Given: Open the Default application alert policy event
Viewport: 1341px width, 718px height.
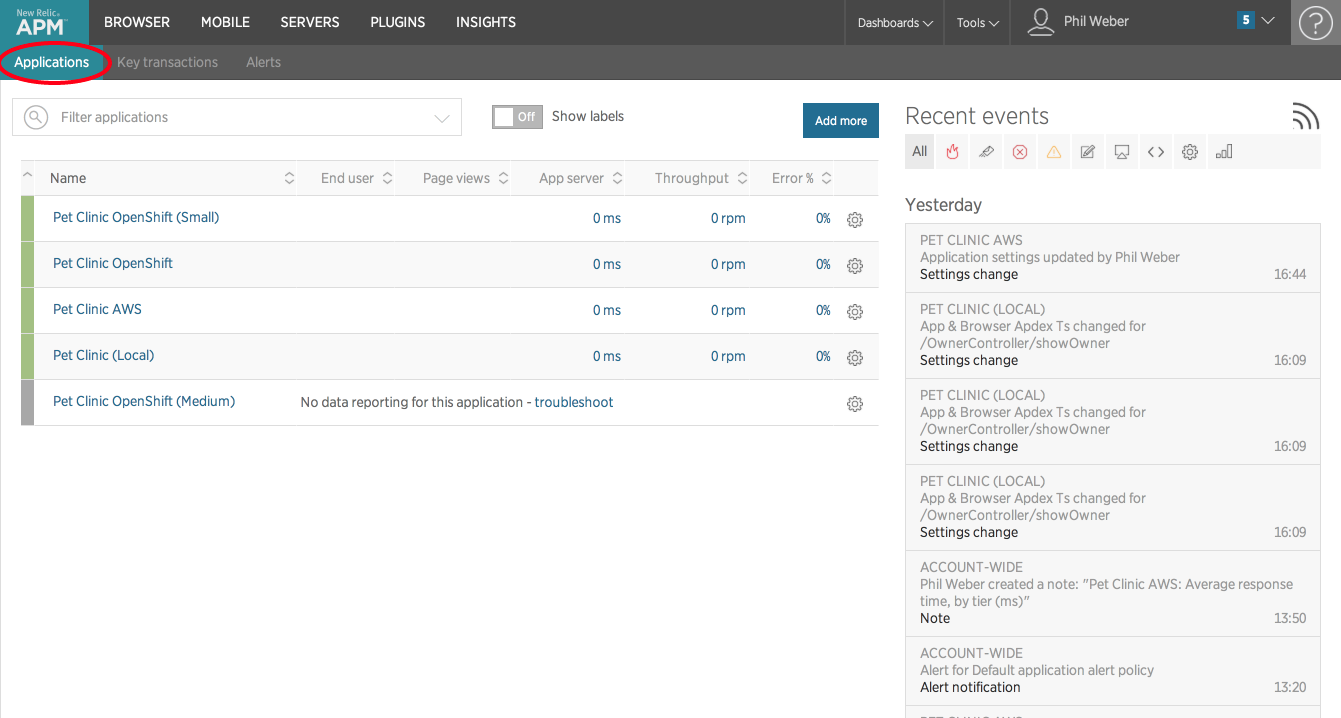Looking at the screenshot, I should pyautogui.click(x=1113, y=671).
